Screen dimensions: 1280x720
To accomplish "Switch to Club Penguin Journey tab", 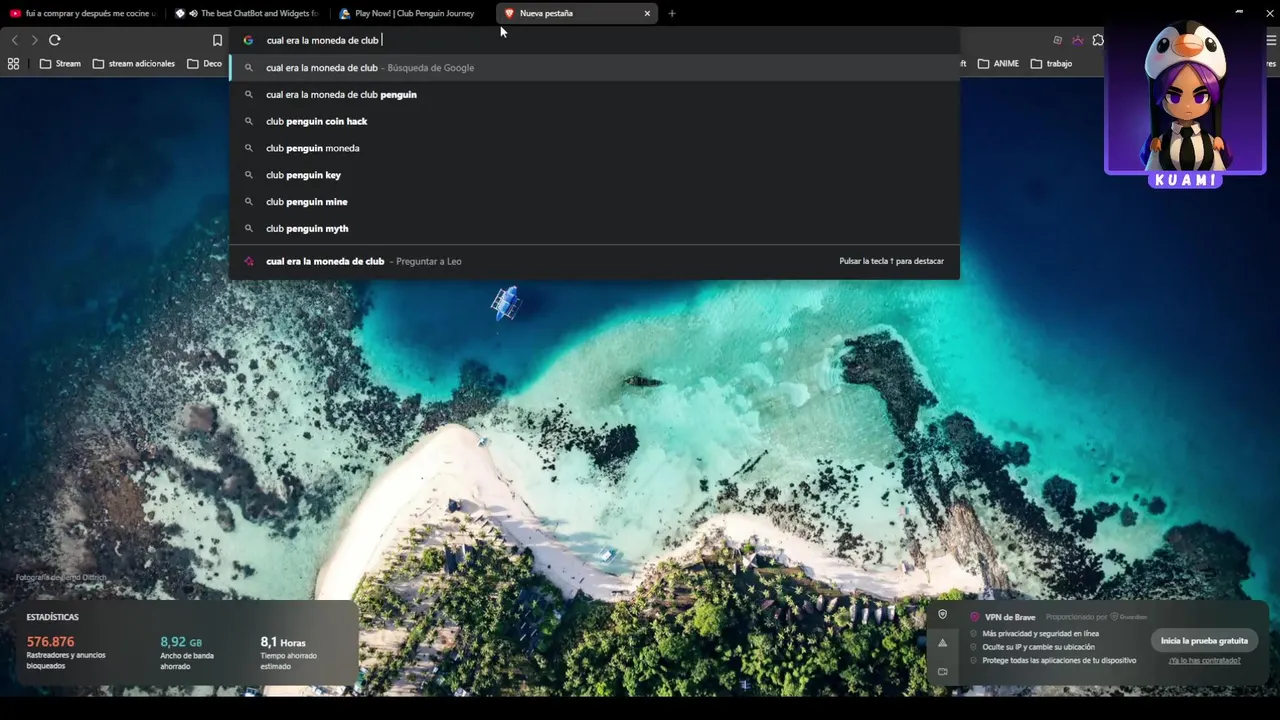I will pos(410,14).
